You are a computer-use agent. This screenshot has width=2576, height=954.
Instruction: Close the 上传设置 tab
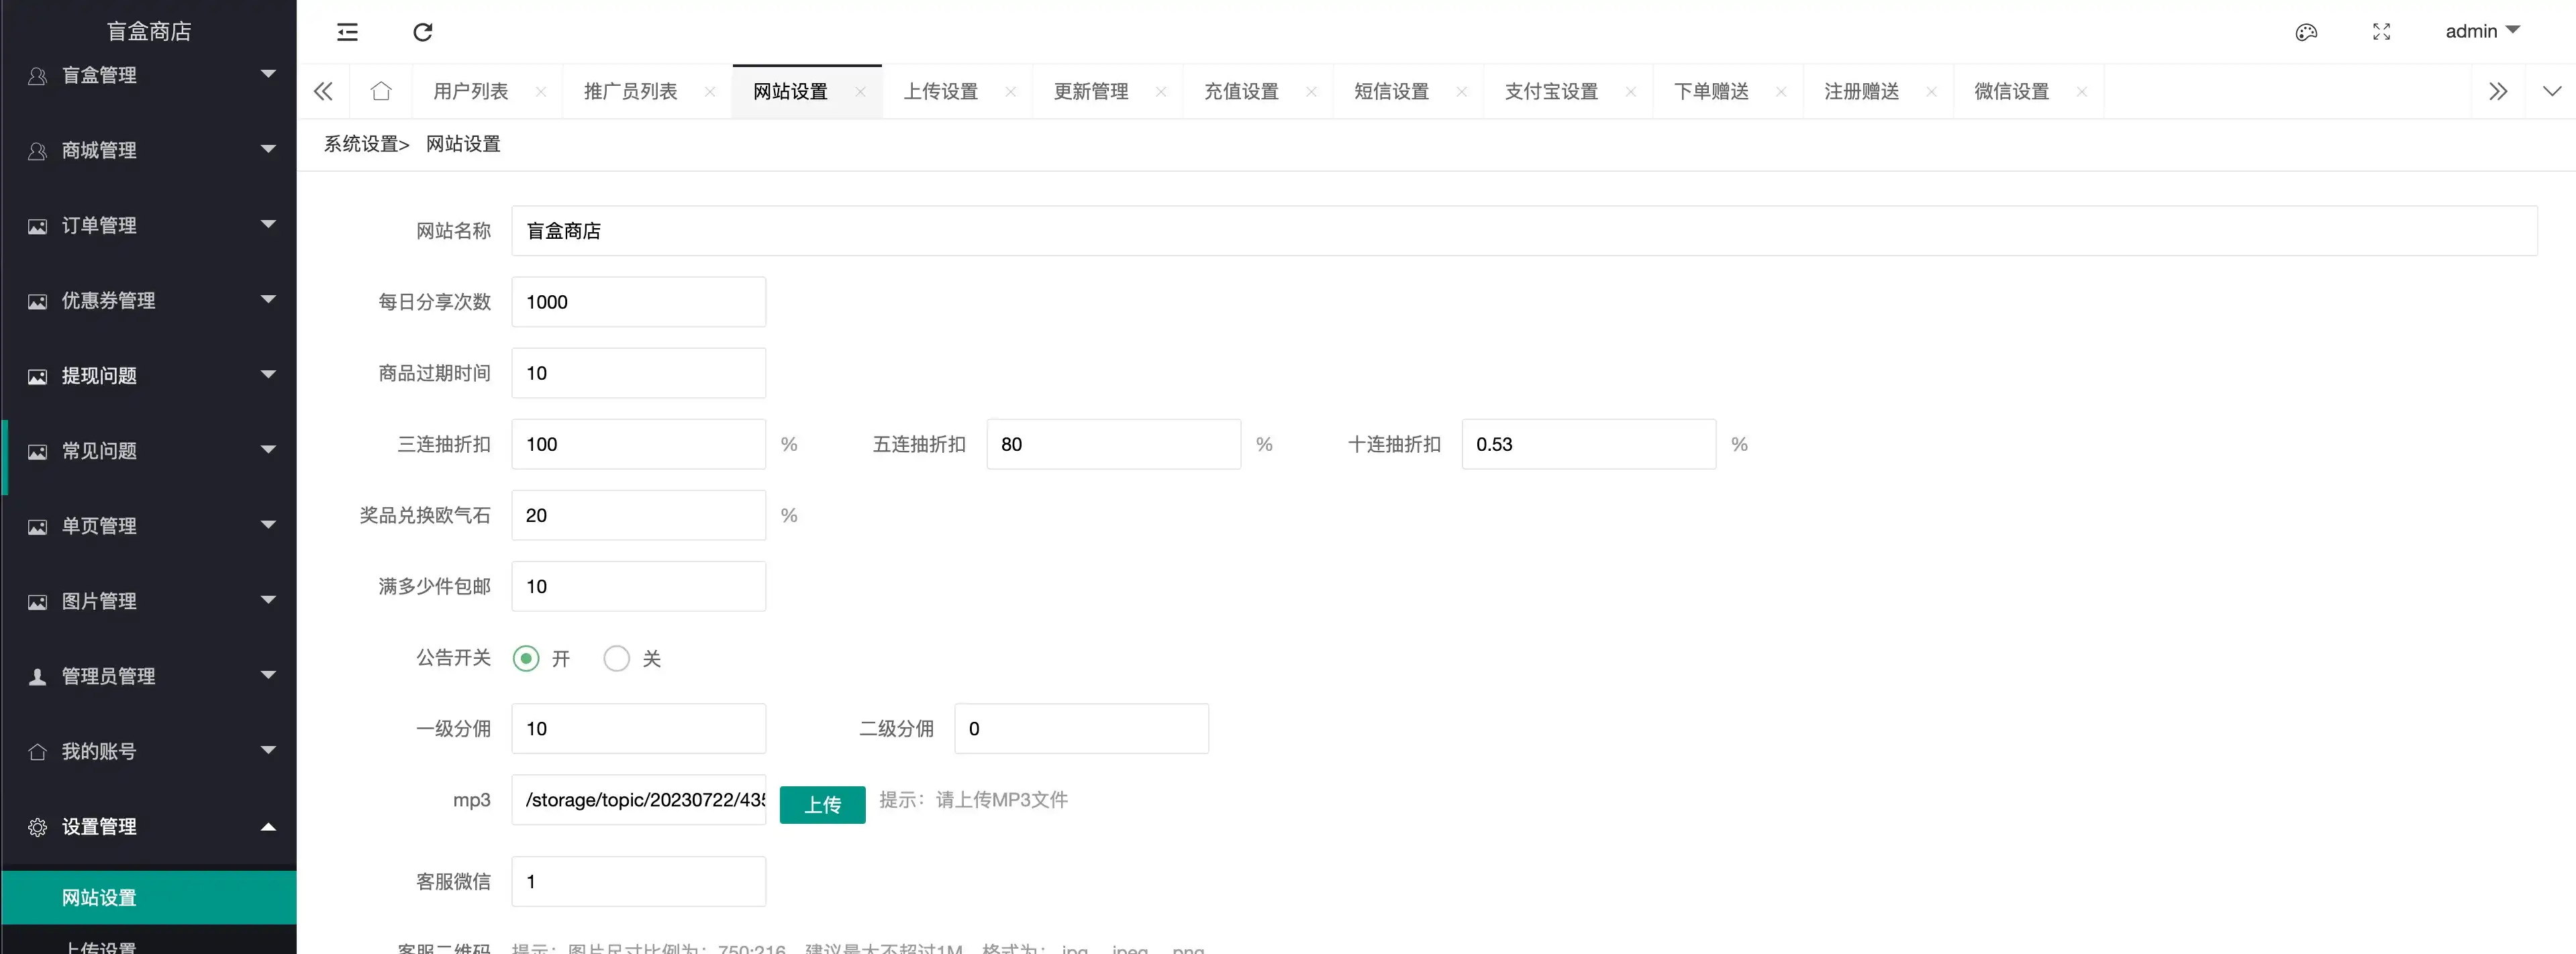tap(1011, 91)
